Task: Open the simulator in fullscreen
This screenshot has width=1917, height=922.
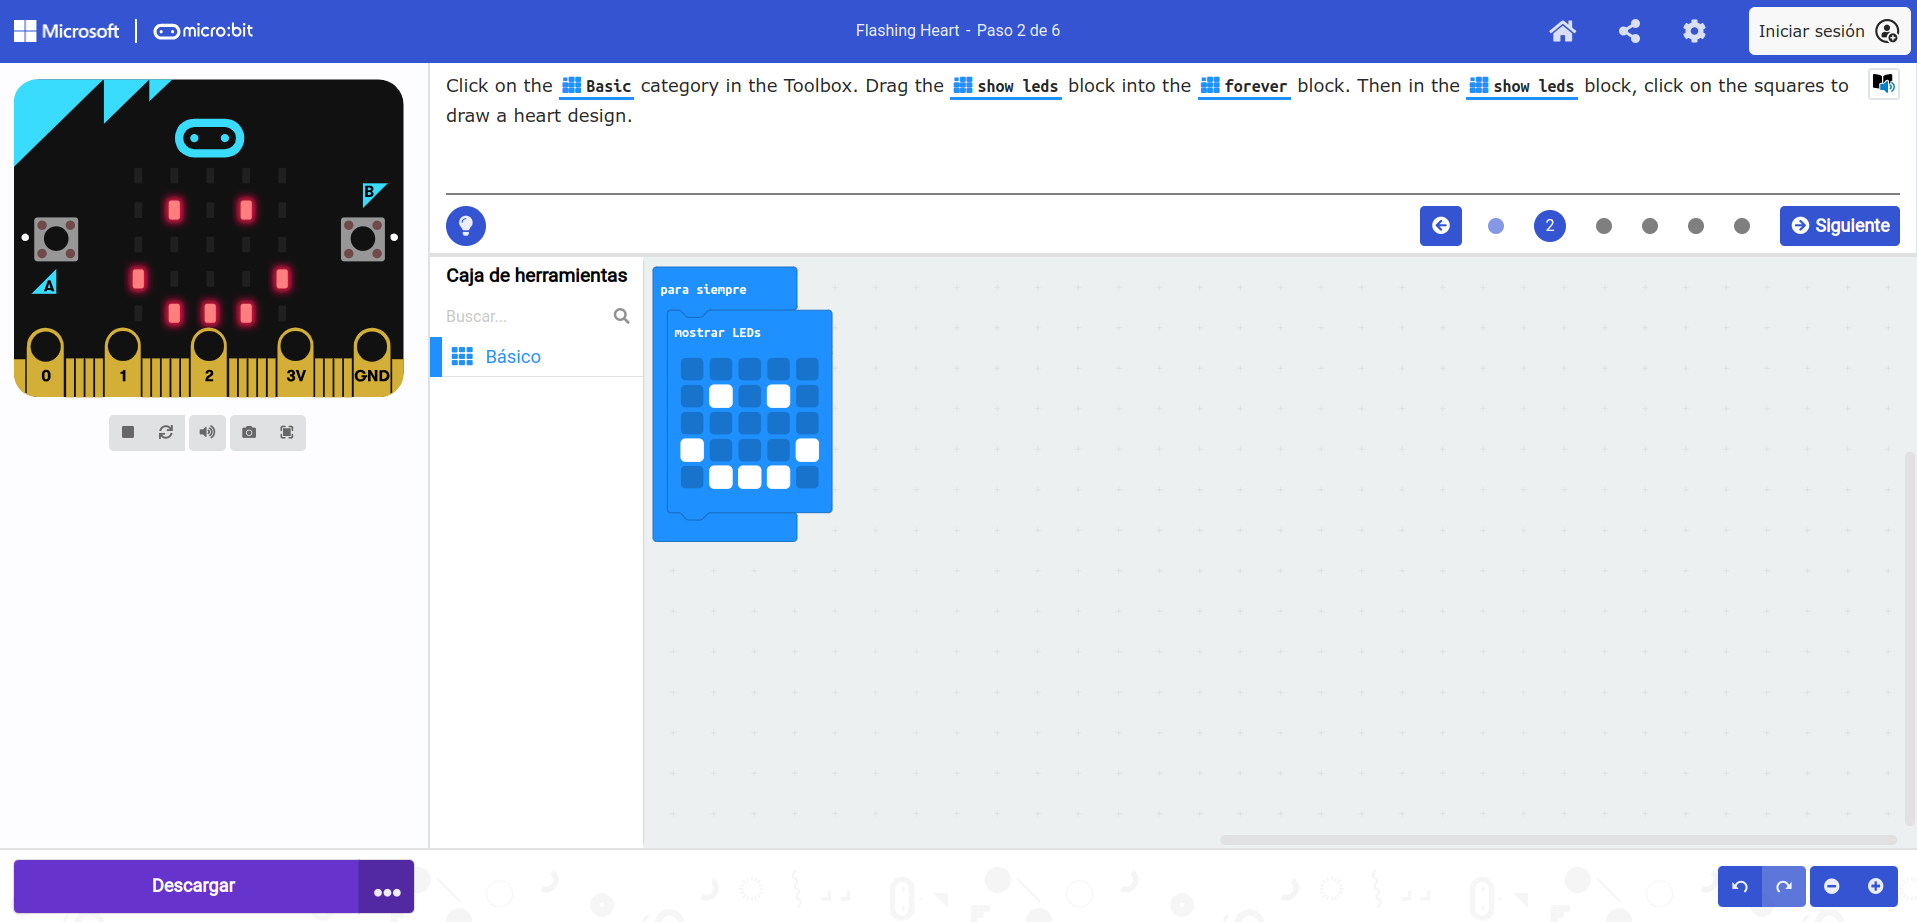Action: [x=288, y=432]
